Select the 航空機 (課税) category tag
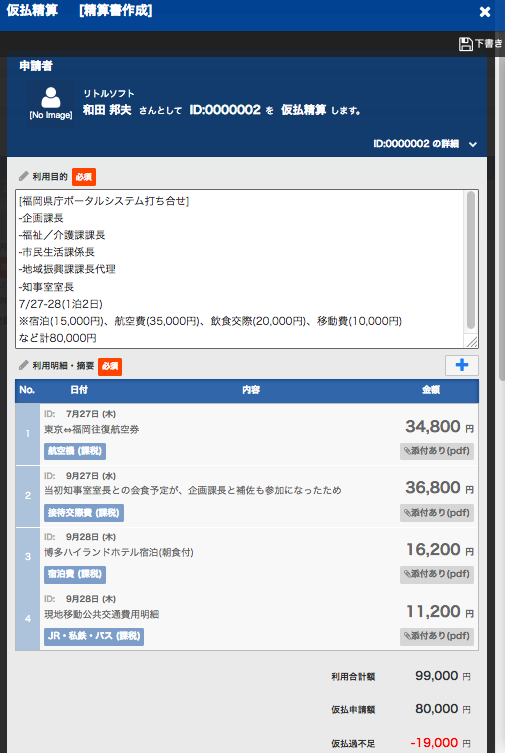The image size is (505, 753). click(x=75, y=451)
